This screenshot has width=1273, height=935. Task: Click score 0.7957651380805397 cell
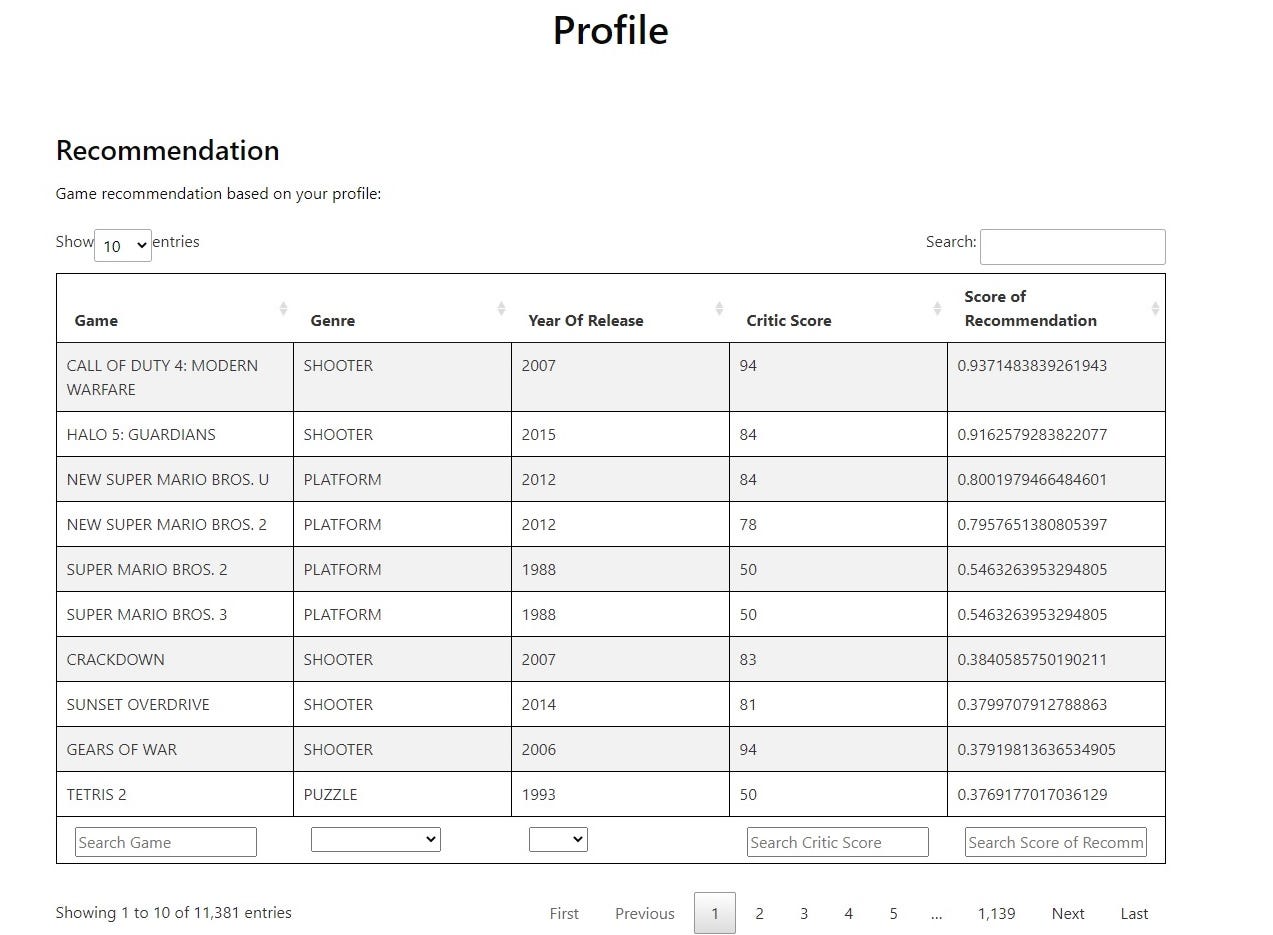1056,524
